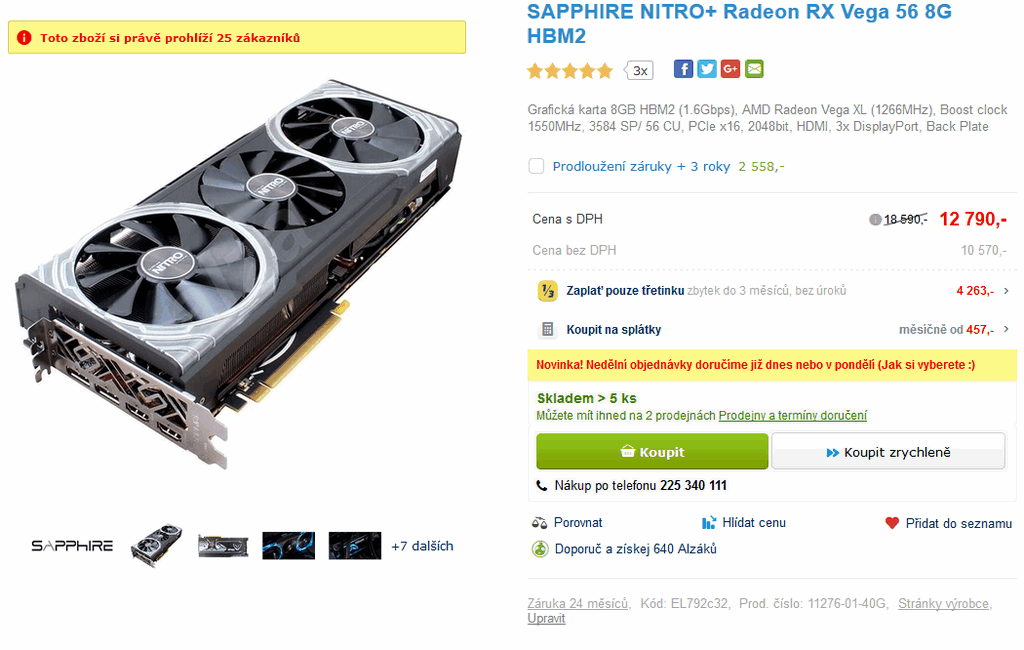Open Prodejny a termíny doručení link

pyautogui.click(x=793, y=415)
